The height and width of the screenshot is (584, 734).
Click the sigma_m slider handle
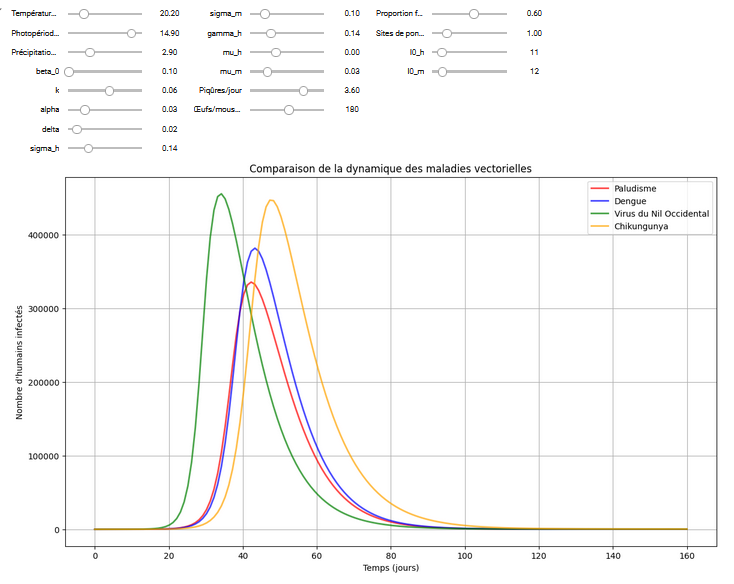tap(265, 14)
